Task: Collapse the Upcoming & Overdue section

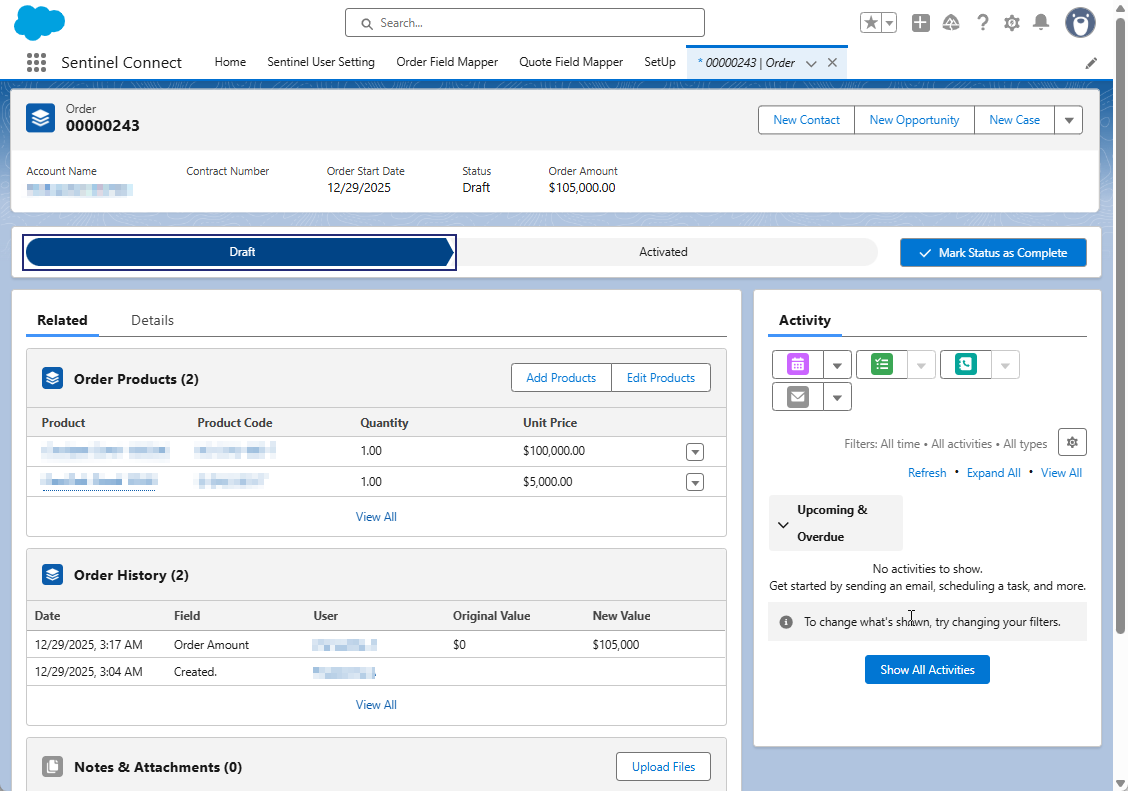Action: pyautogui.click(x=783, y=524)
